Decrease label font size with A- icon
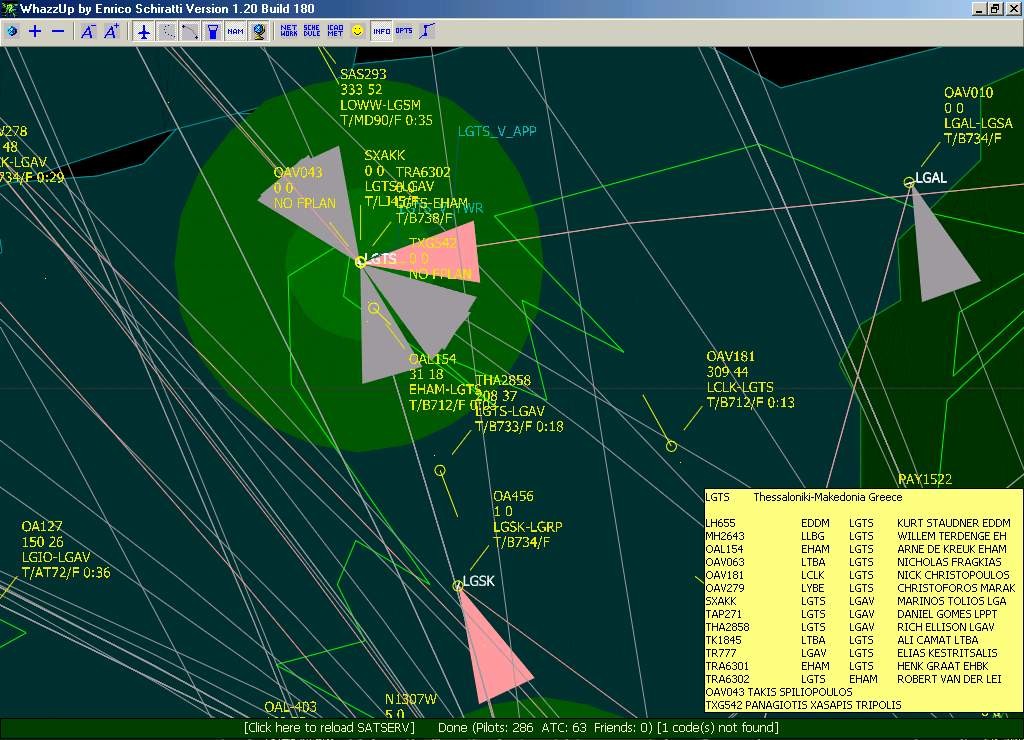The image size is (1024, 740). 88,31
